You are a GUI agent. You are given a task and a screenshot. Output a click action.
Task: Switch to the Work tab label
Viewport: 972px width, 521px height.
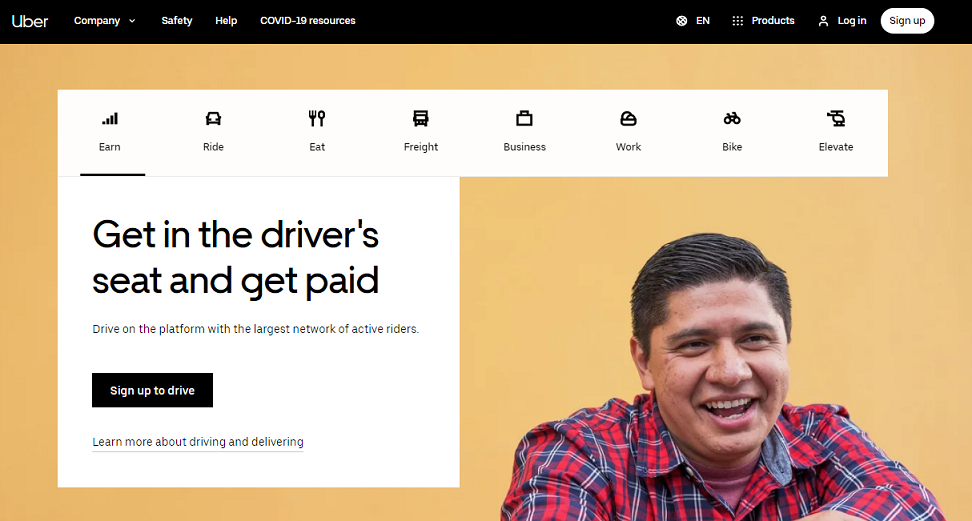point(628,147)
